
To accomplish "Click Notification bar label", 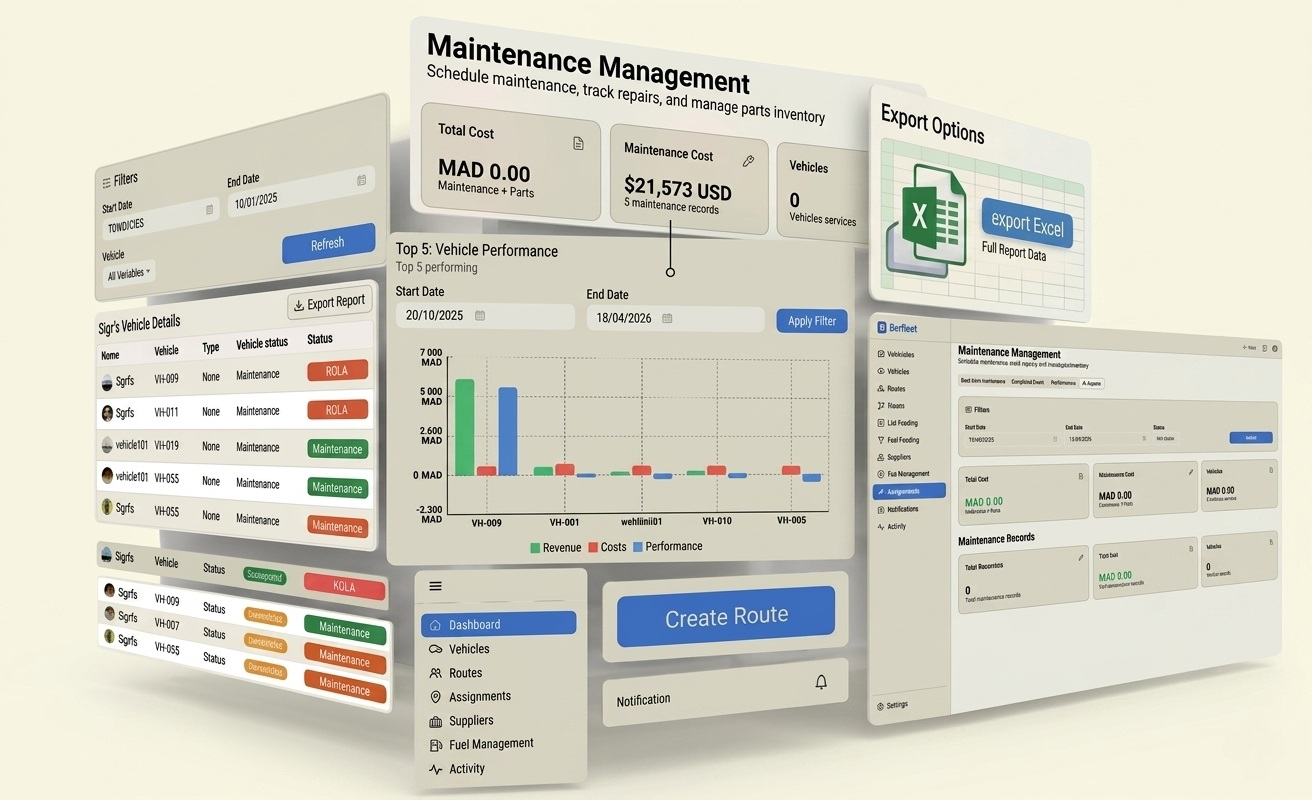I will tap(643, 700).
